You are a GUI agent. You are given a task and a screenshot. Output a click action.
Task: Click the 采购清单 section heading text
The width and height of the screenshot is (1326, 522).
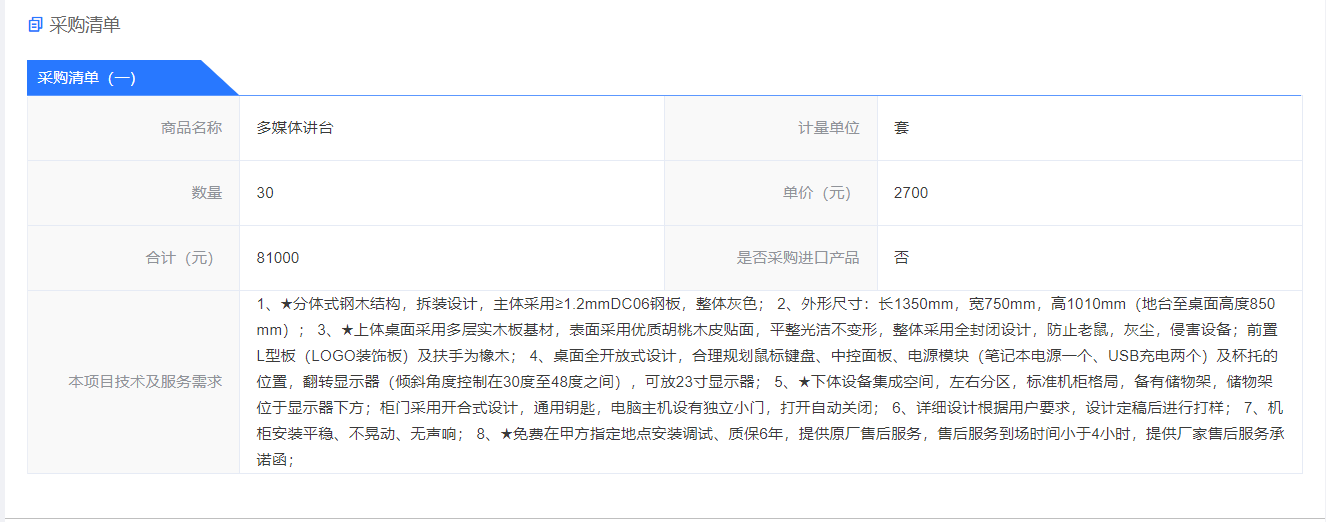click(x=85, y=25)
